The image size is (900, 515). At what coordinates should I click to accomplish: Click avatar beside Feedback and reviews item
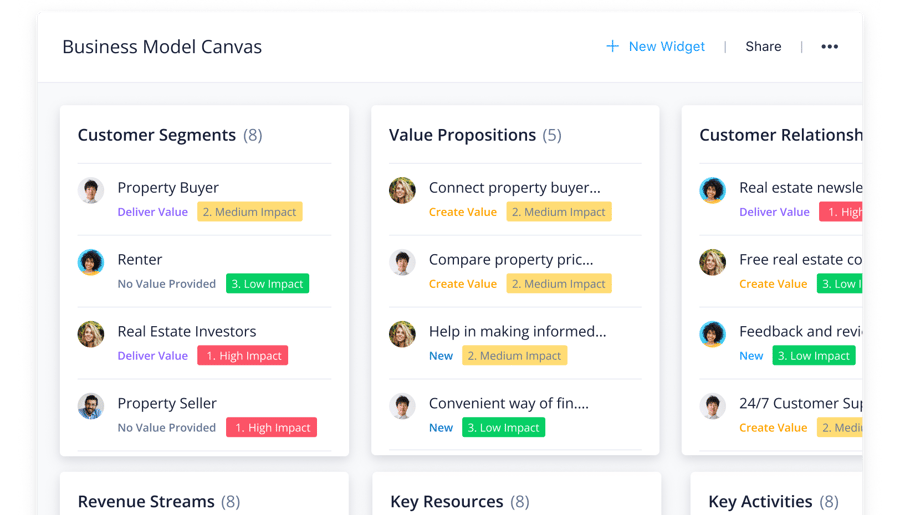click(712, 334)
